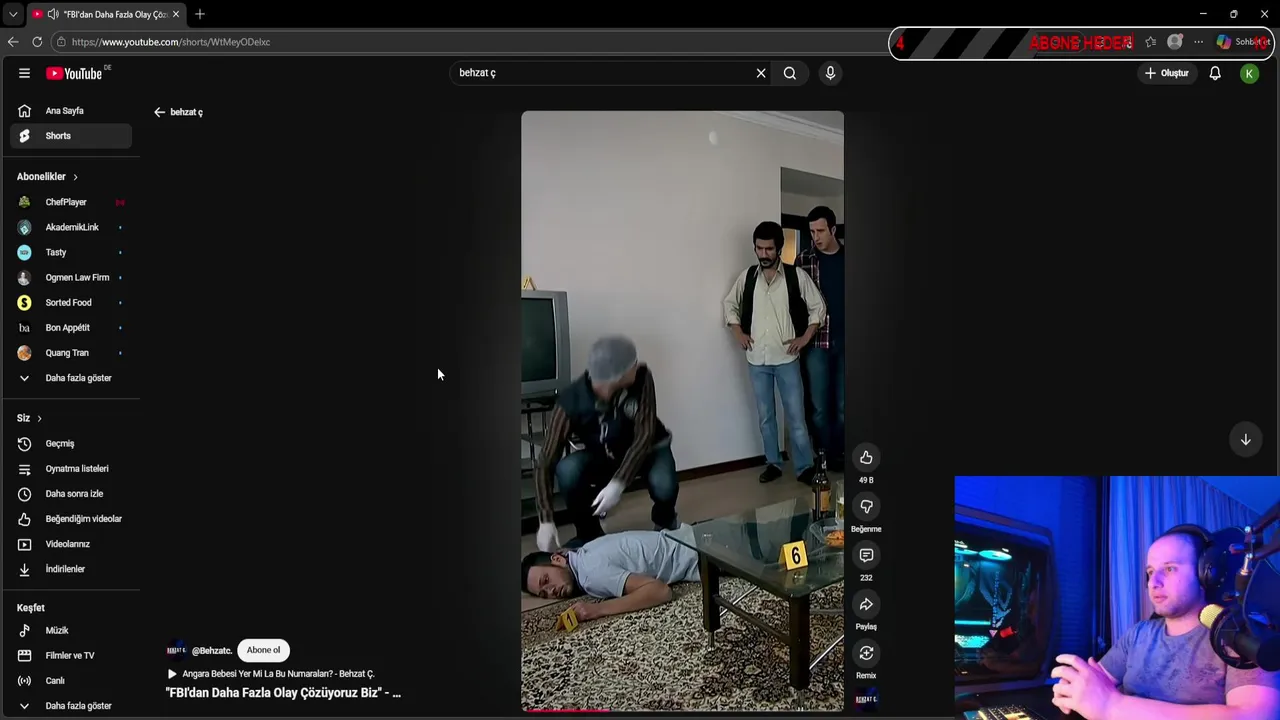The image size is (1280, 720).
Task: Expand the Siz section chevron
Action: point(39,418)
